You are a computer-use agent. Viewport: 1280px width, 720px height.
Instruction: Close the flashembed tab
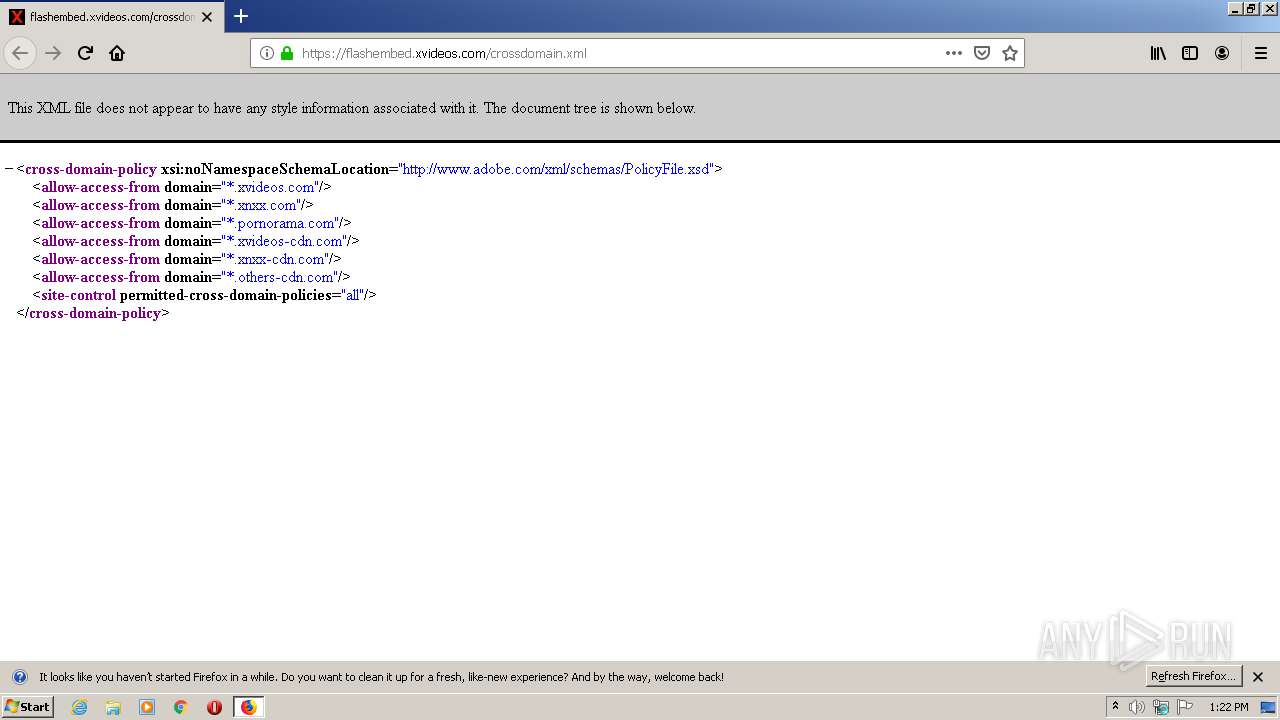(x=207, y=17)
